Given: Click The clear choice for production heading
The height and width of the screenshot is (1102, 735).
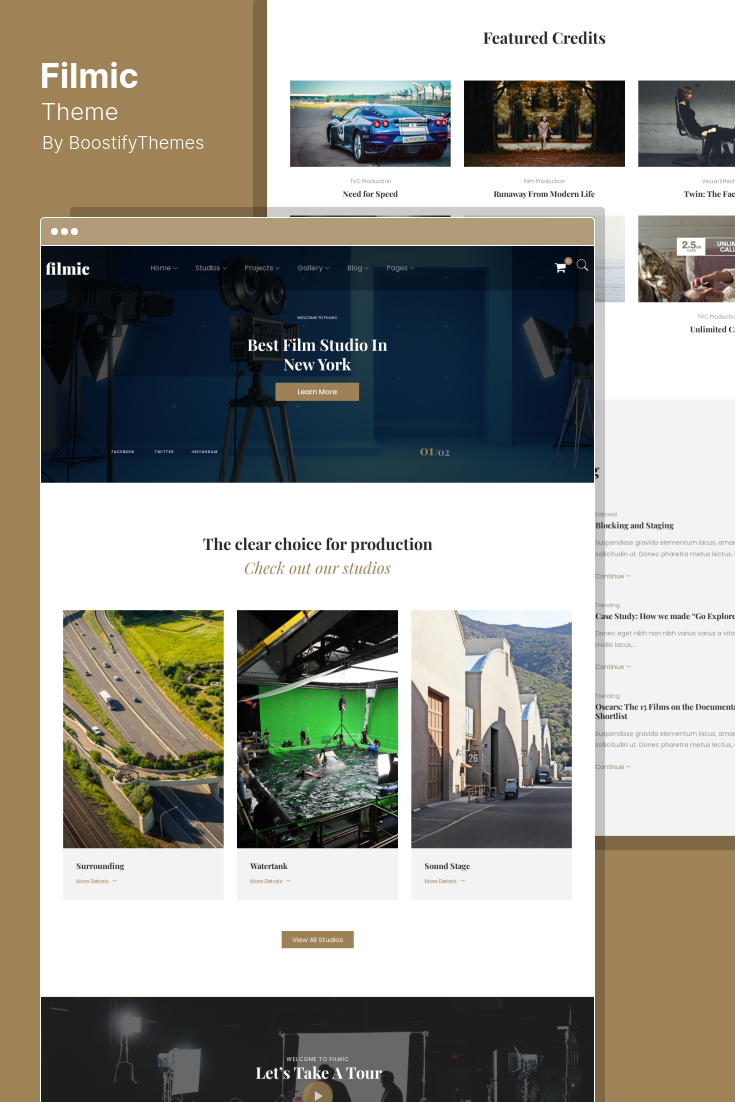Looking at the screenshot, I should click(318, 544).
